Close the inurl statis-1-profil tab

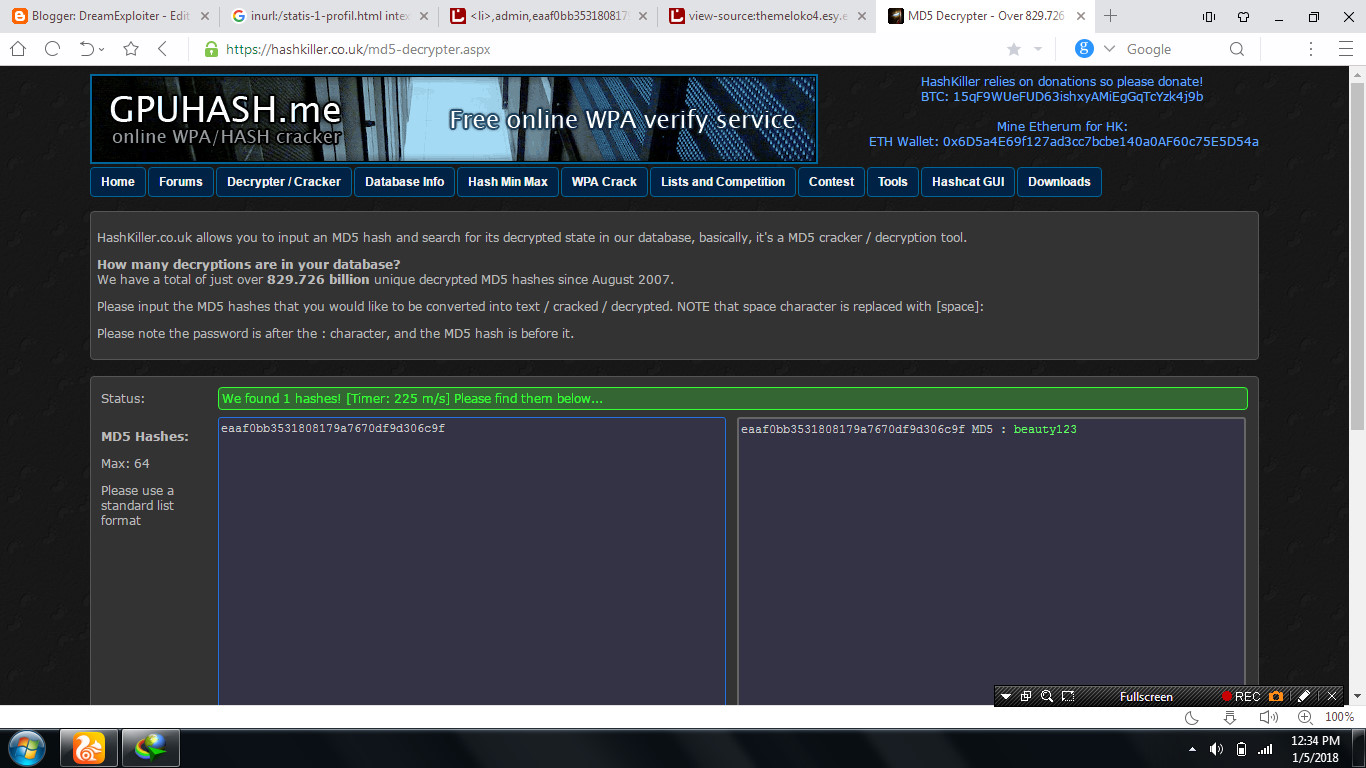pyautogui.click(x=426, y=16)
